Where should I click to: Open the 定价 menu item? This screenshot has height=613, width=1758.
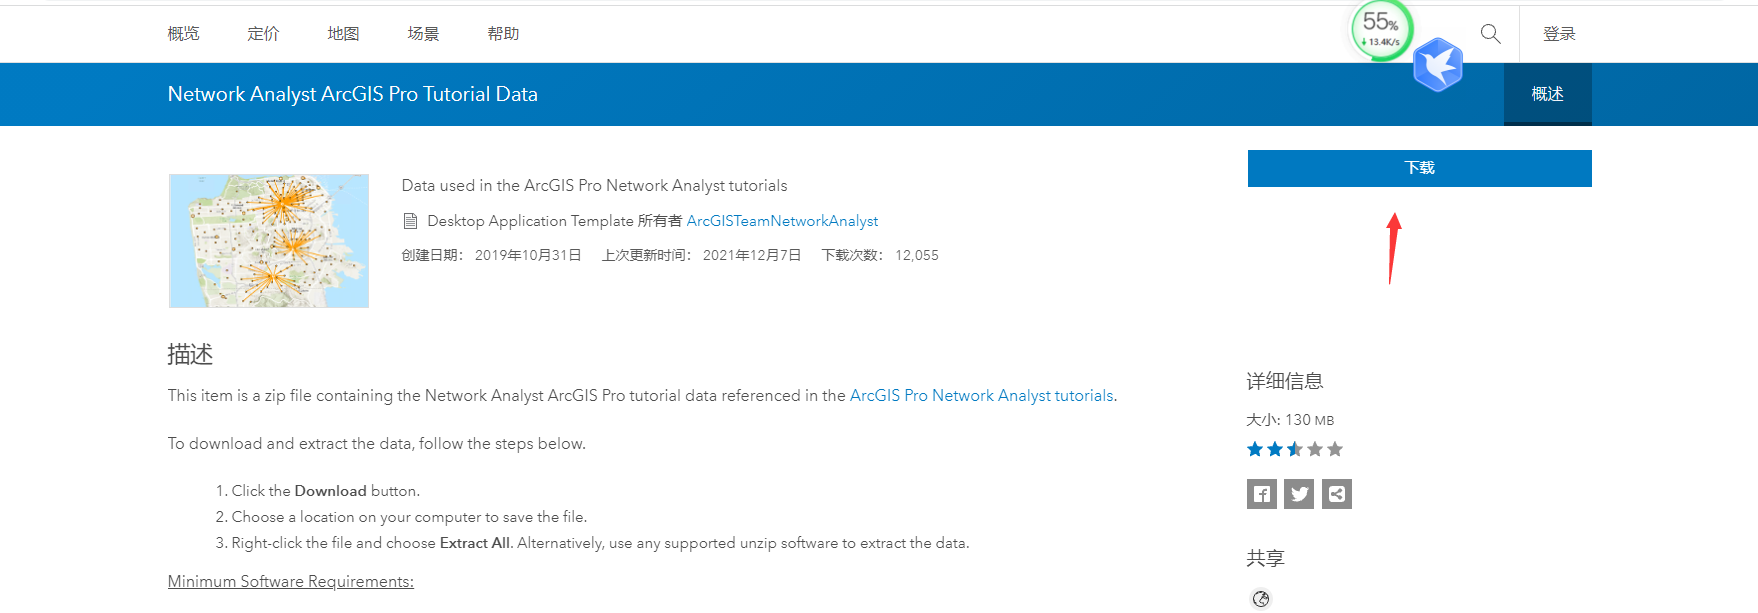pyautogui.click(x=262, y=33)
